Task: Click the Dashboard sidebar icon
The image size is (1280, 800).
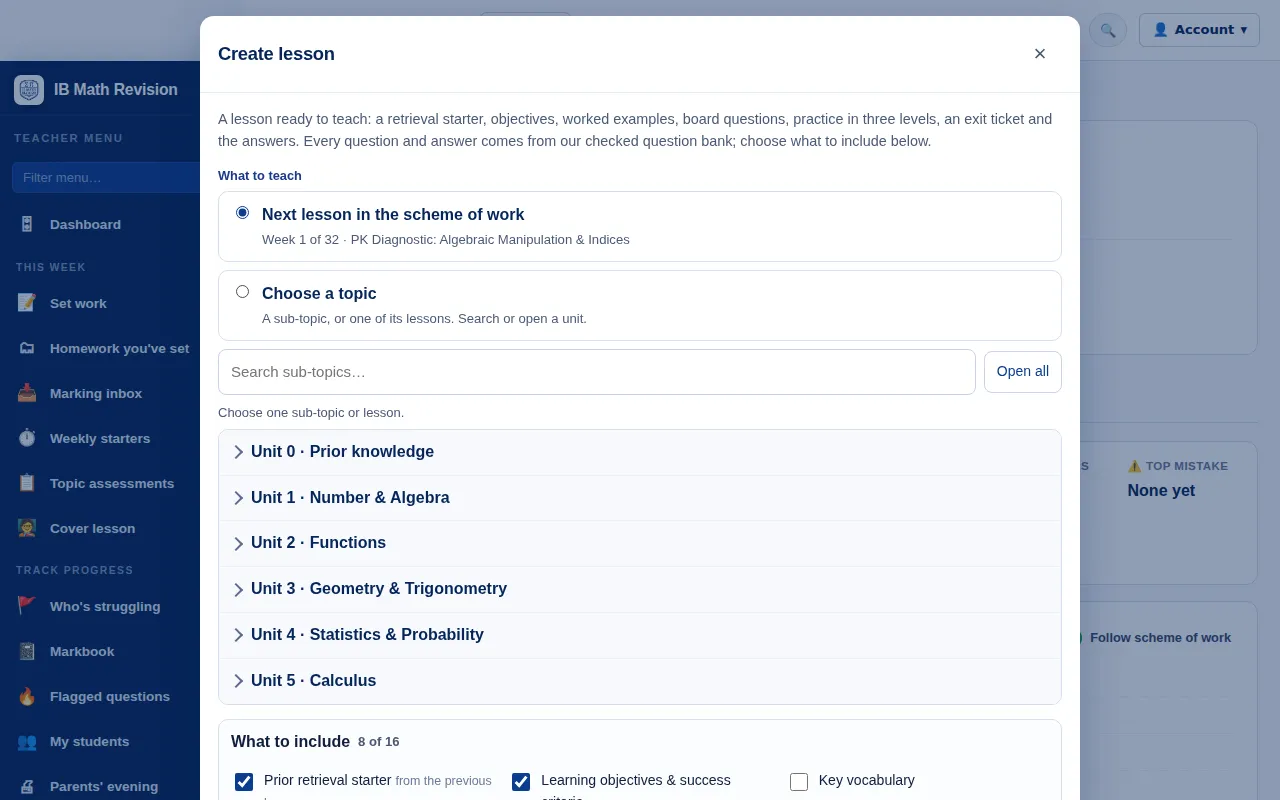Action: click(27, 224)
